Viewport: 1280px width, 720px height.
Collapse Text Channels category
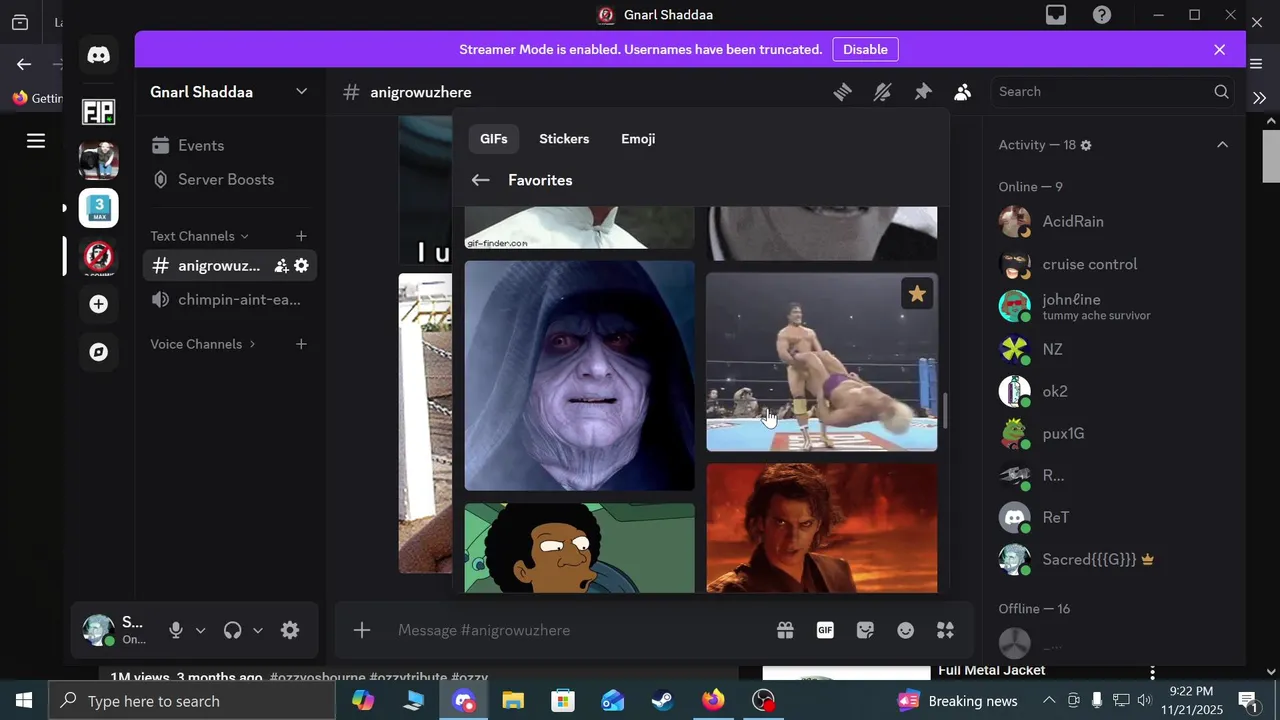199,236
